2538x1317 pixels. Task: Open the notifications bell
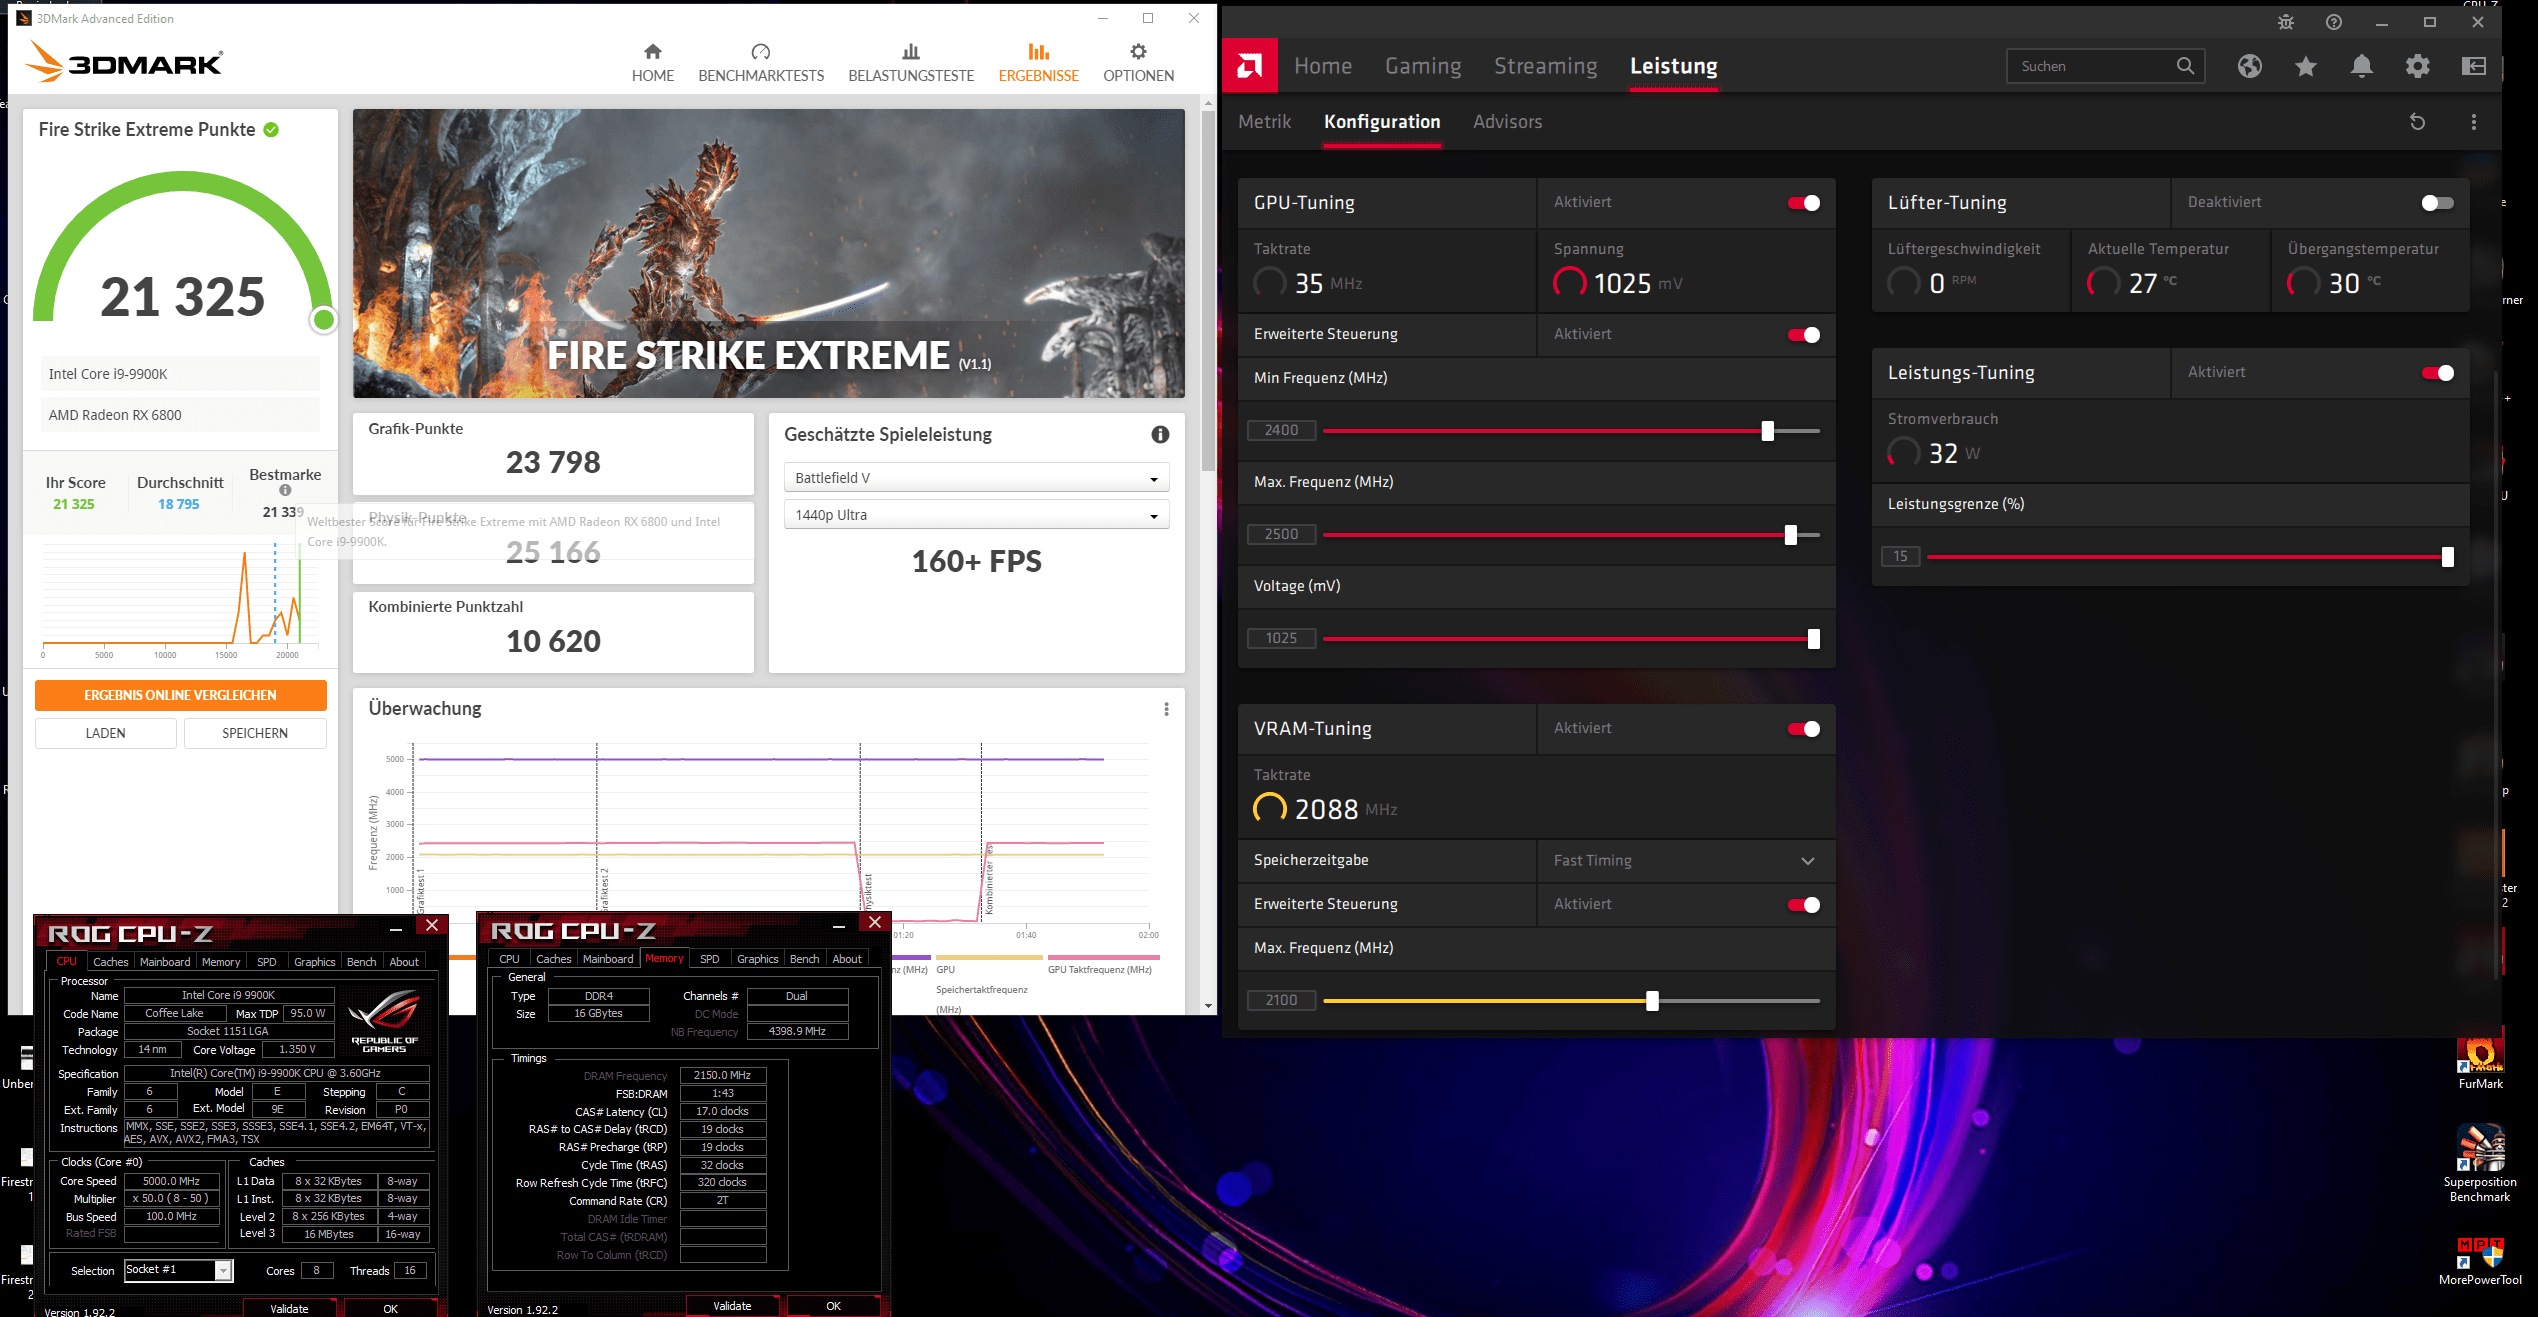pos(2362,66)
